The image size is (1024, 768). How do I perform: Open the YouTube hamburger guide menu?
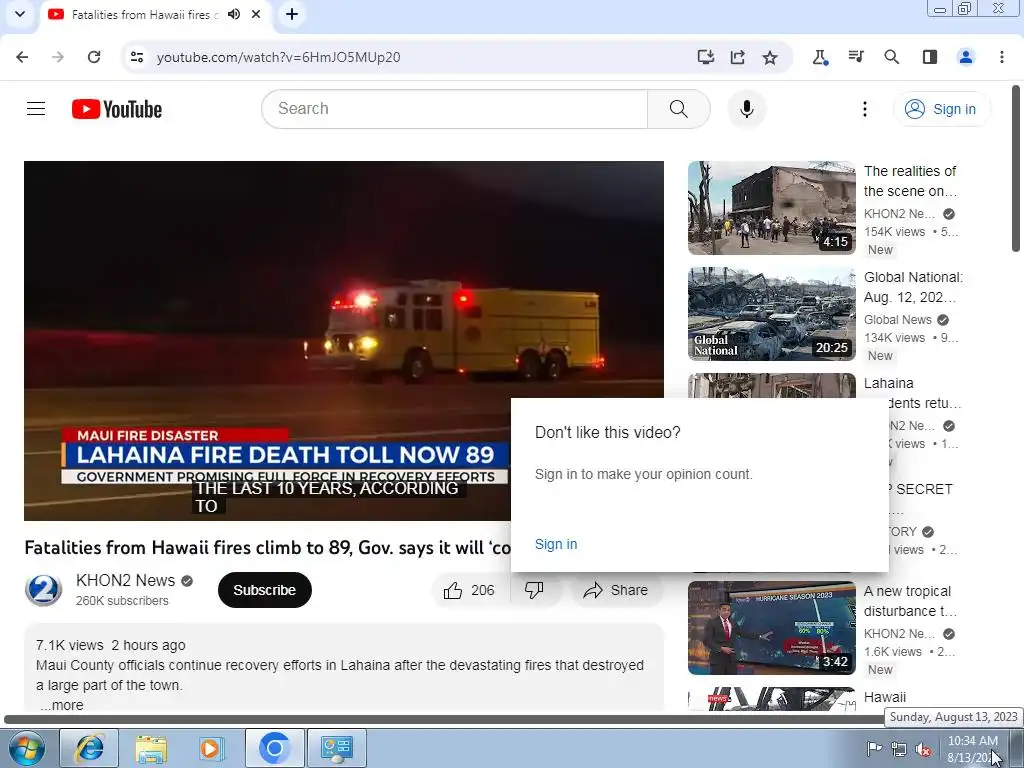(36, 108)
